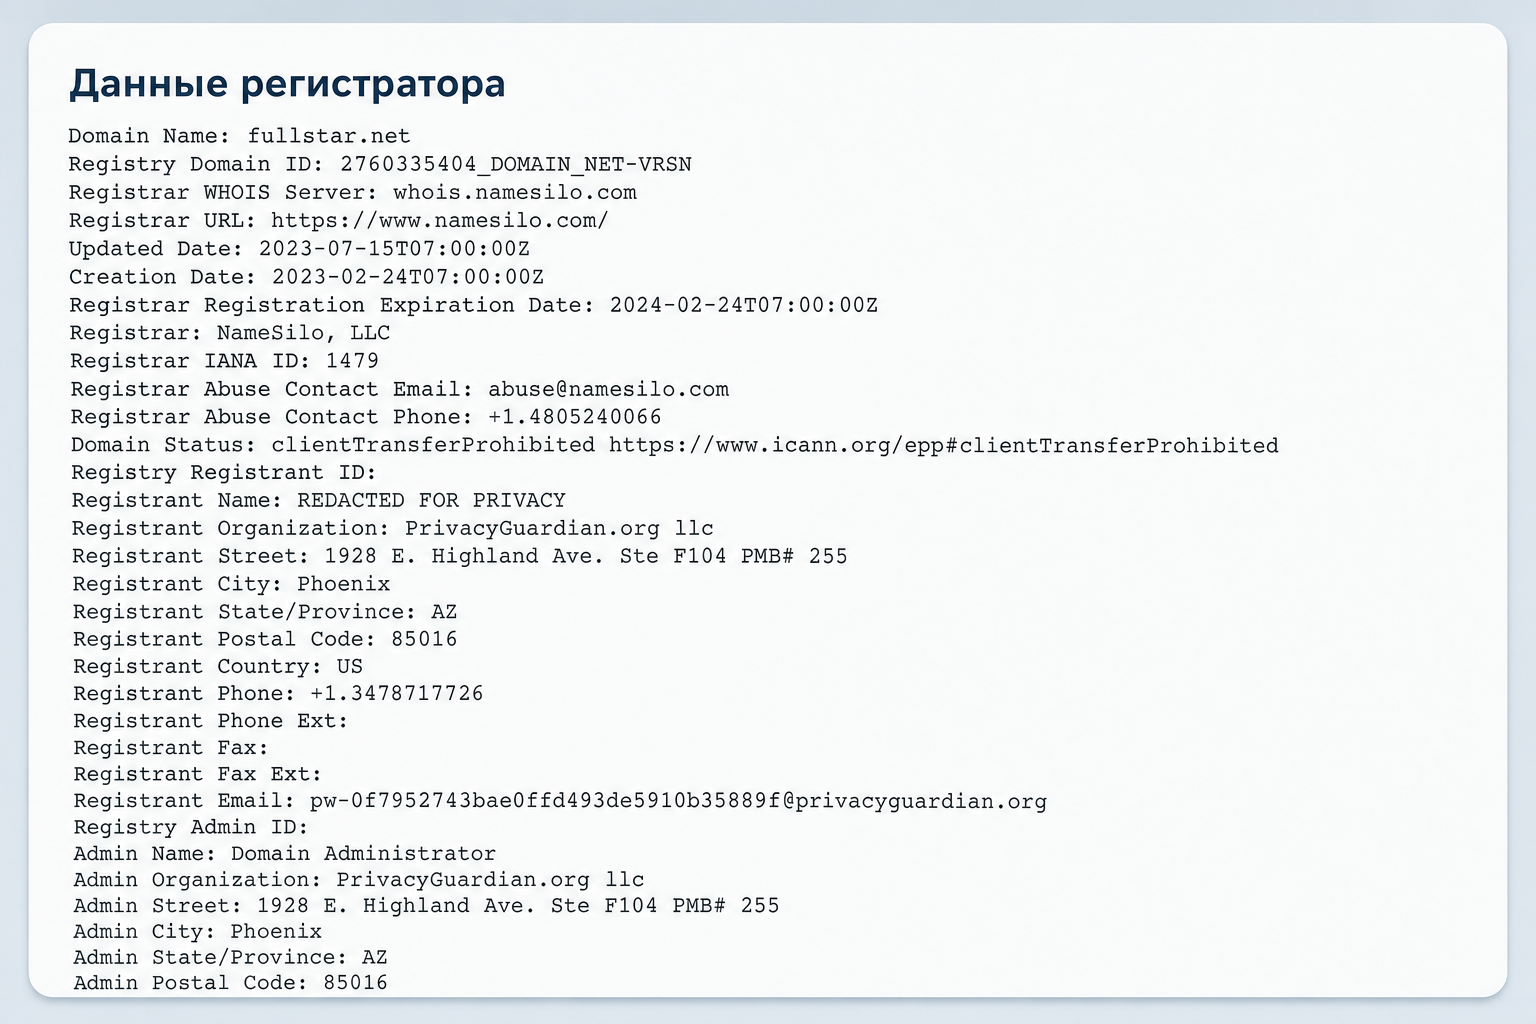This screenshot has width=1536, height=1024.
Task: Open the icann.org clientTransferProhibited link
Action: (x=944, y=444)
